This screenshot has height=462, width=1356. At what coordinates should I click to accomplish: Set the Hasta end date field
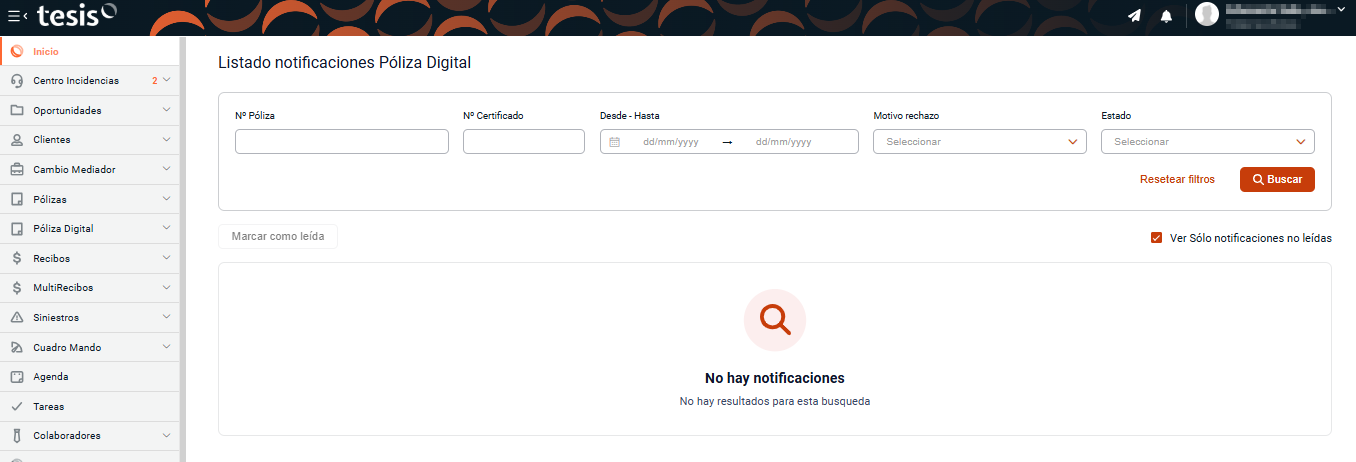(x=783, y=142)
